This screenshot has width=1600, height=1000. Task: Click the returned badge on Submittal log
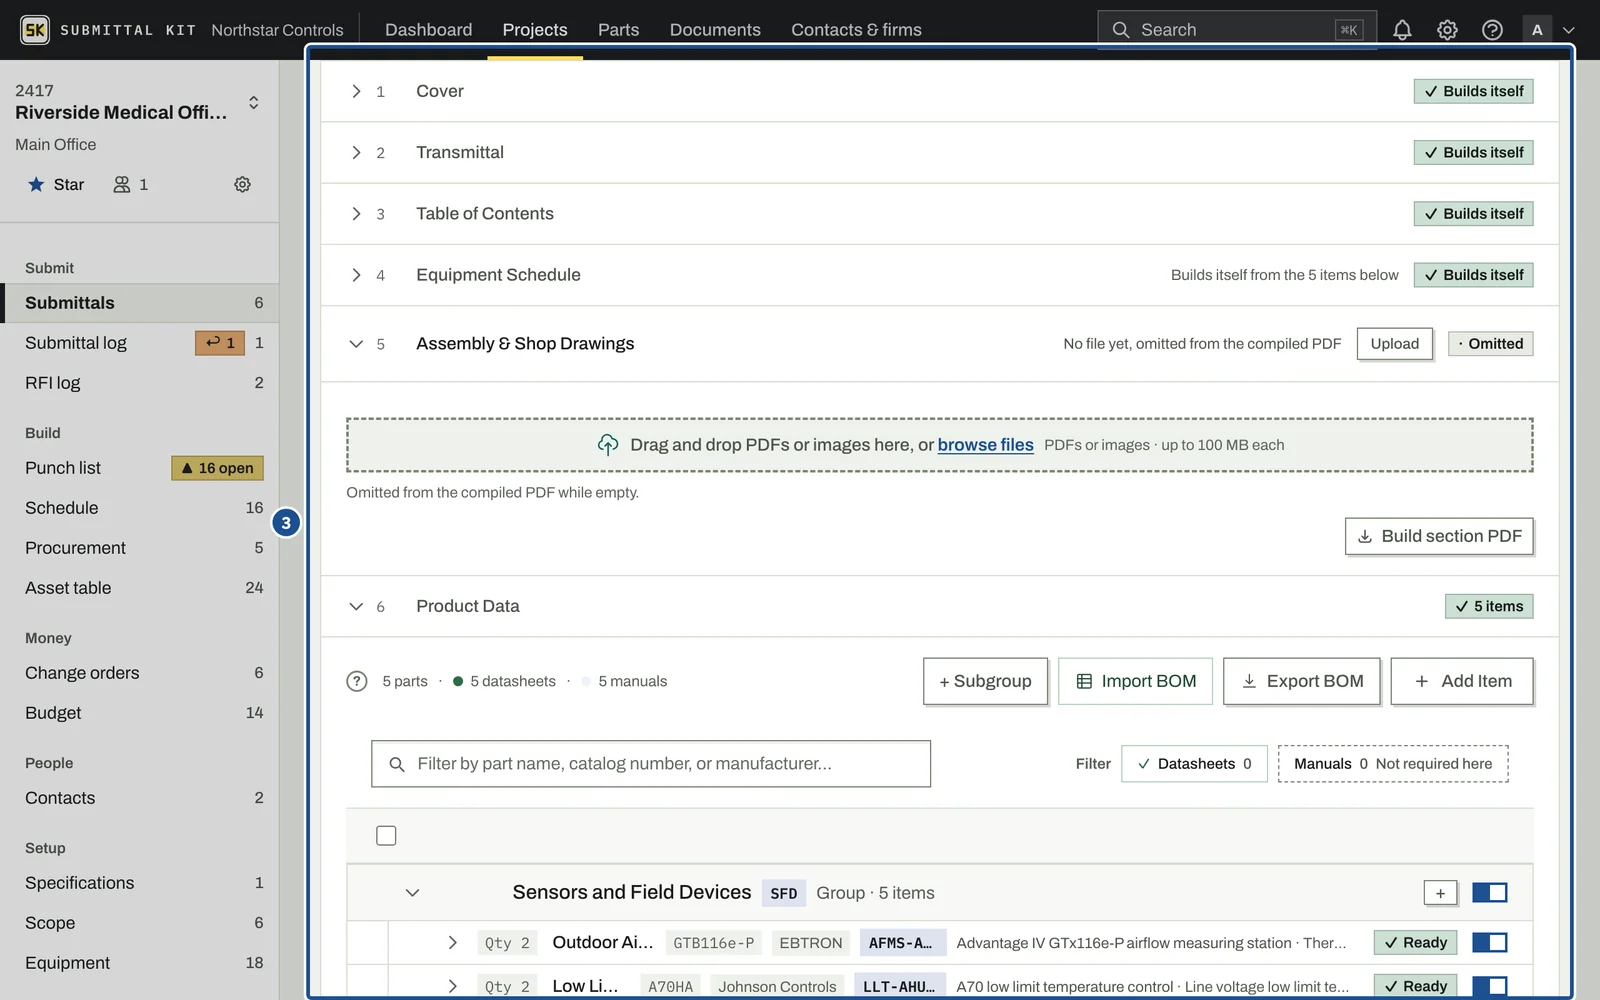[220, 343]
